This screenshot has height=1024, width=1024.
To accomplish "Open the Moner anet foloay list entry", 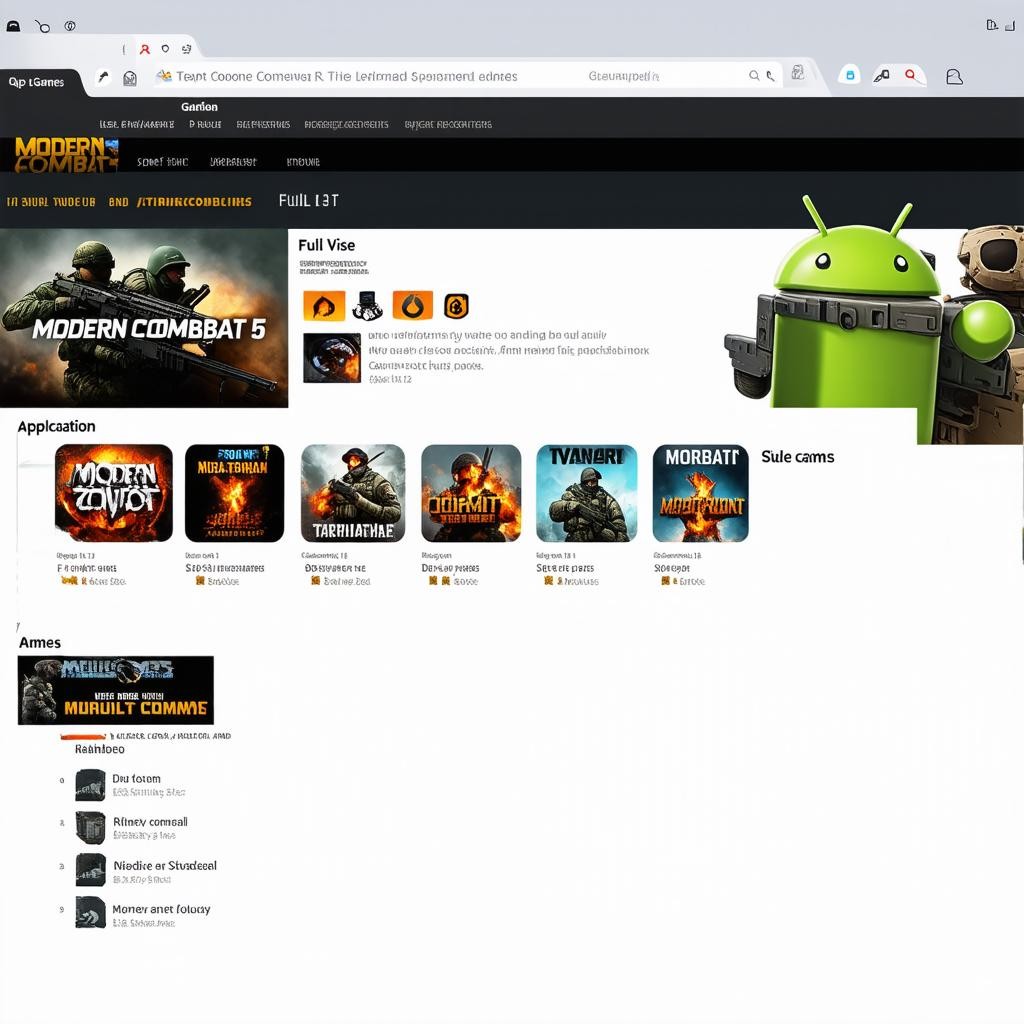I will [161, 909].
